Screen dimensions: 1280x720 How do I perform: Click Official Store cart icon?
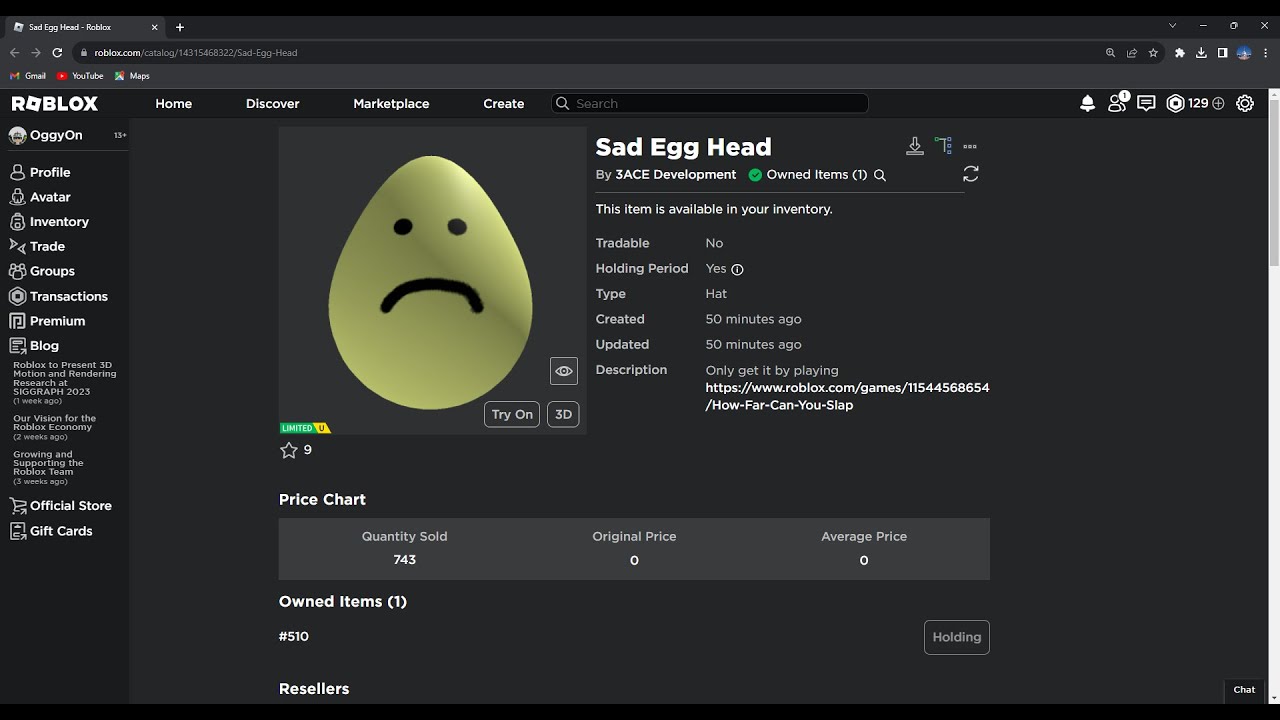click(x=17, y=506)
